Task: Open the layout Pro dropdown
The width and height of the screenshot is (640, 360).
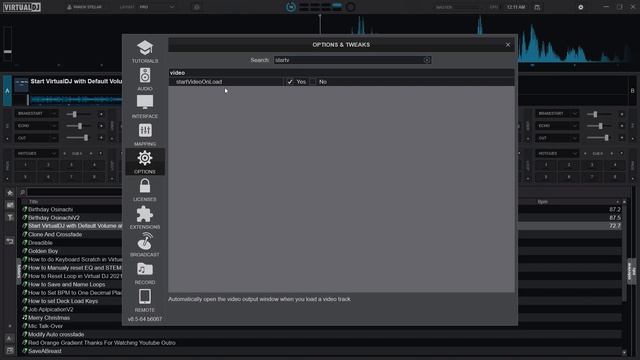Action: (x=157, y=7)
